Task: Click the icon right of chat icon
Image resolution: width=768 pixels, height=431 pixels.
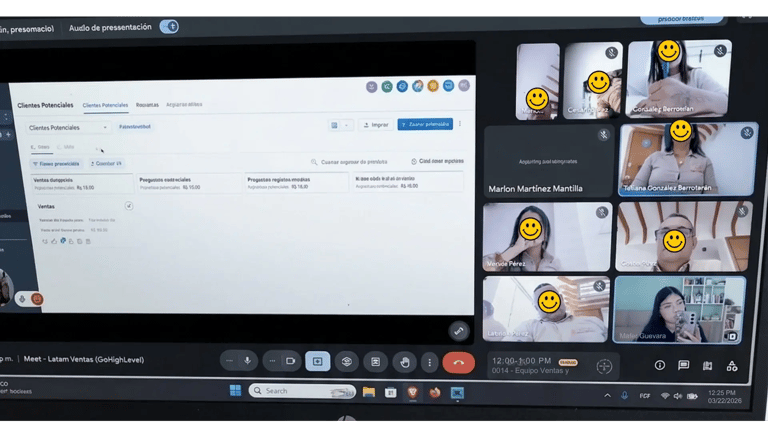Action: coord(707,365)
